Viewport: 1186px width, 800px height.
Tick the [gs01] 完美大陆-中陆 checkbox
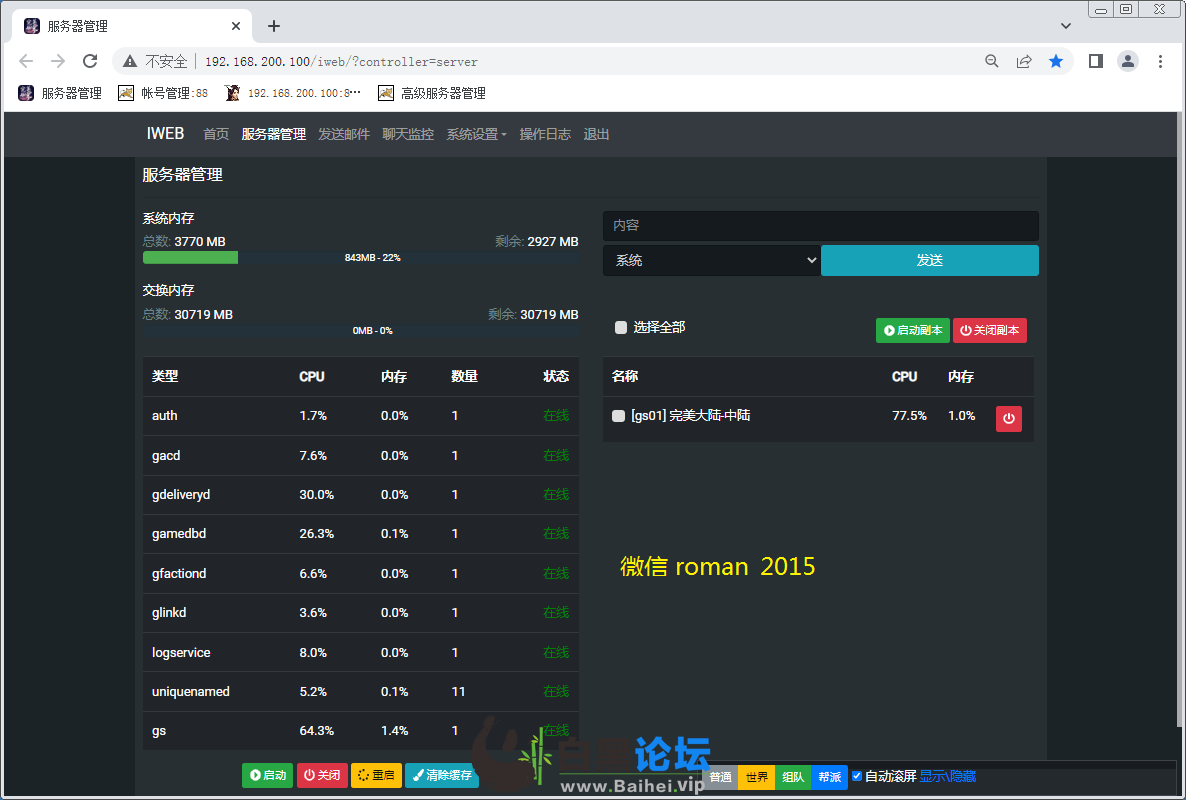[618, 416]
